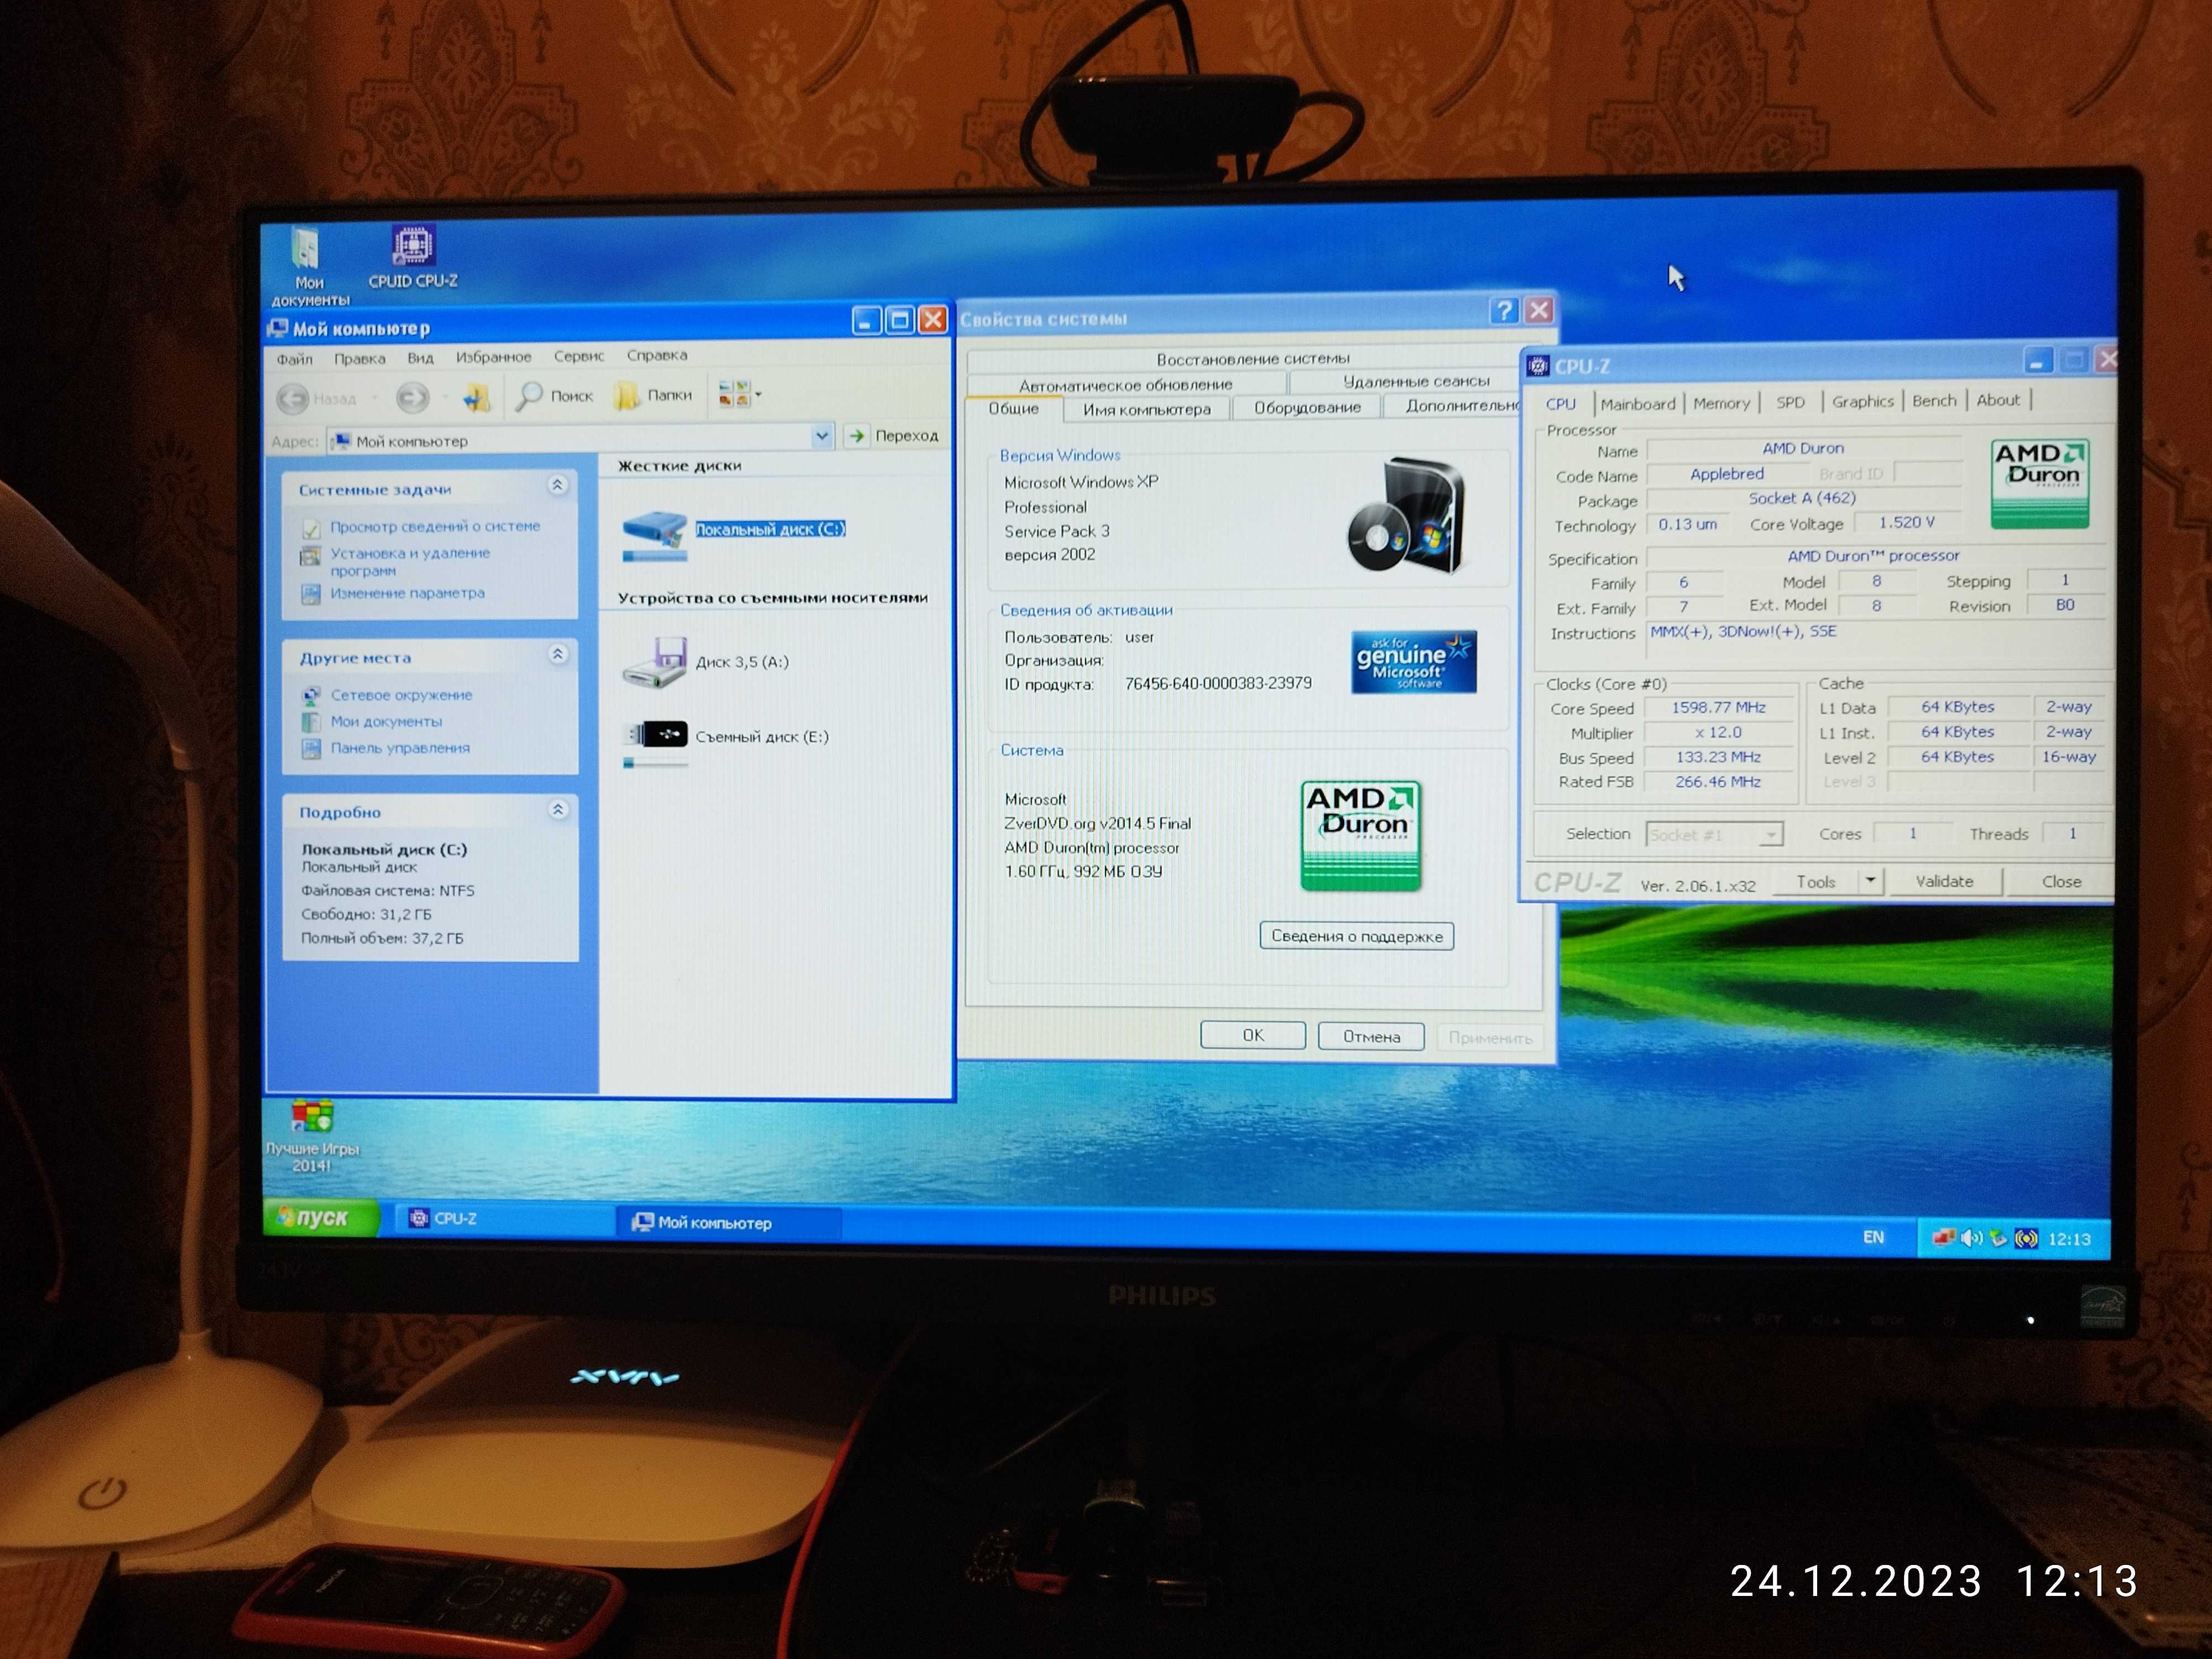Click the EN language indicator

pos(1873,1237)
